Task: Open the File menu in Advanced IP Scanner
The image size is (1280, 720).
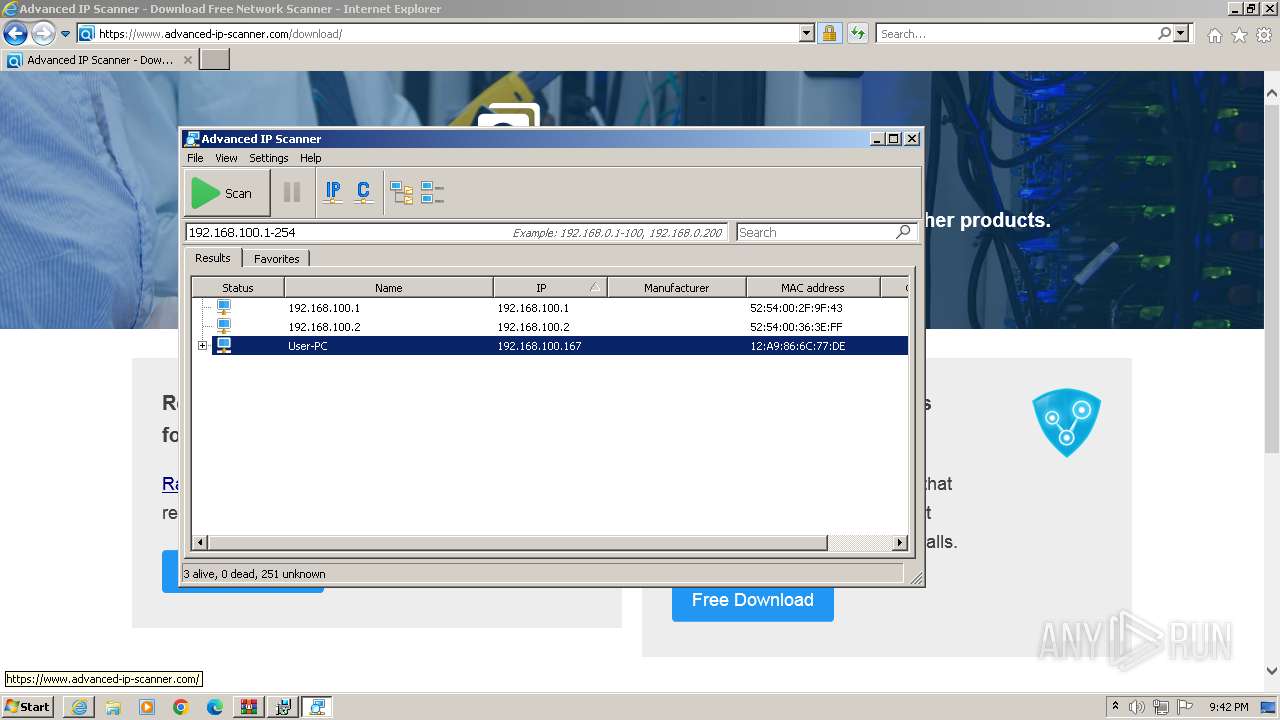Action: point(195,158)
